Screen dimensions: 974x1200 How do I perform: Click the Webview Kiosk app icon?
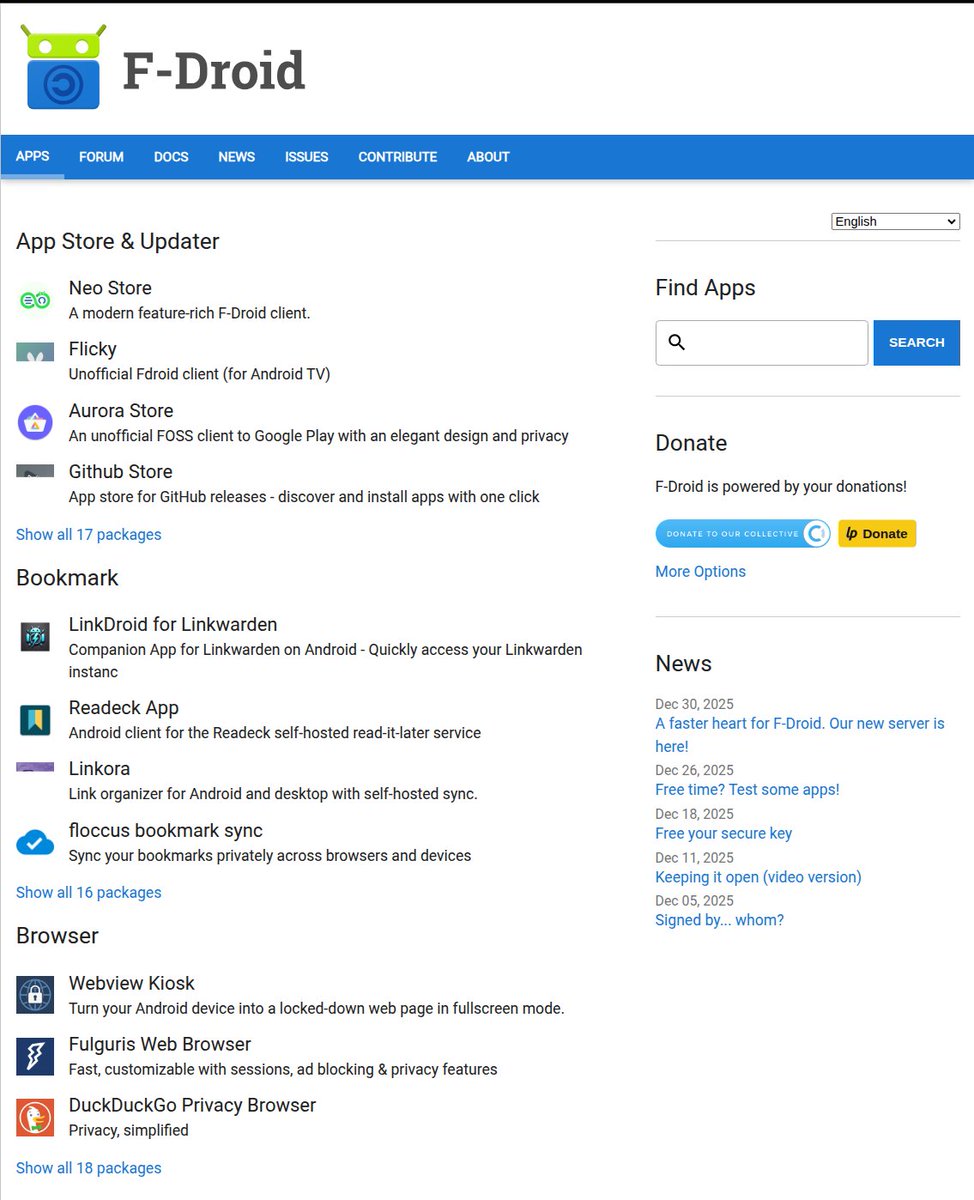coord(35,995)
